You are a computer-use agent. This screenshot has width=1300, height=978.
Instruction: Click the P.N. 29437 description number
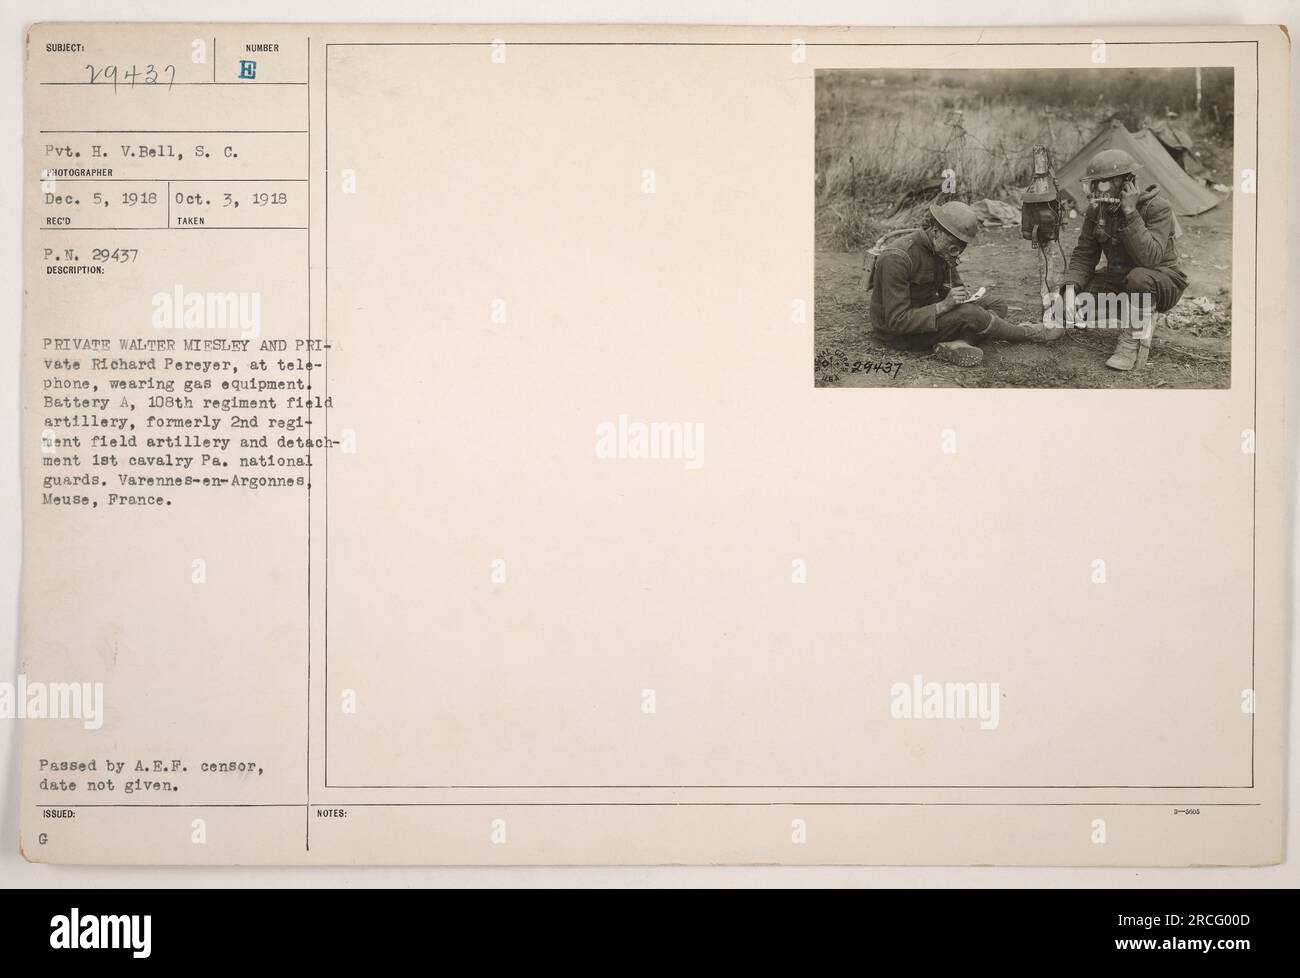tap(90, 254)
